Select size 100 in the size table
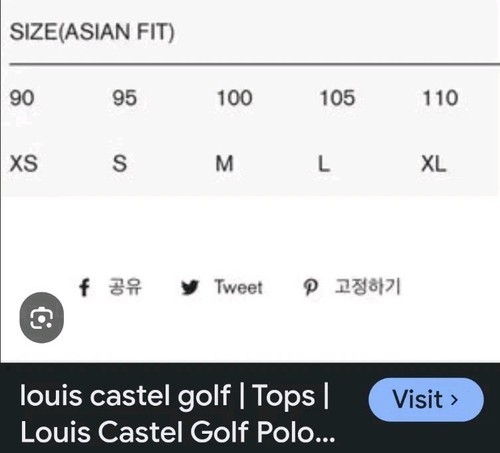The image size is (500, 453). click(x=234, y=98)
